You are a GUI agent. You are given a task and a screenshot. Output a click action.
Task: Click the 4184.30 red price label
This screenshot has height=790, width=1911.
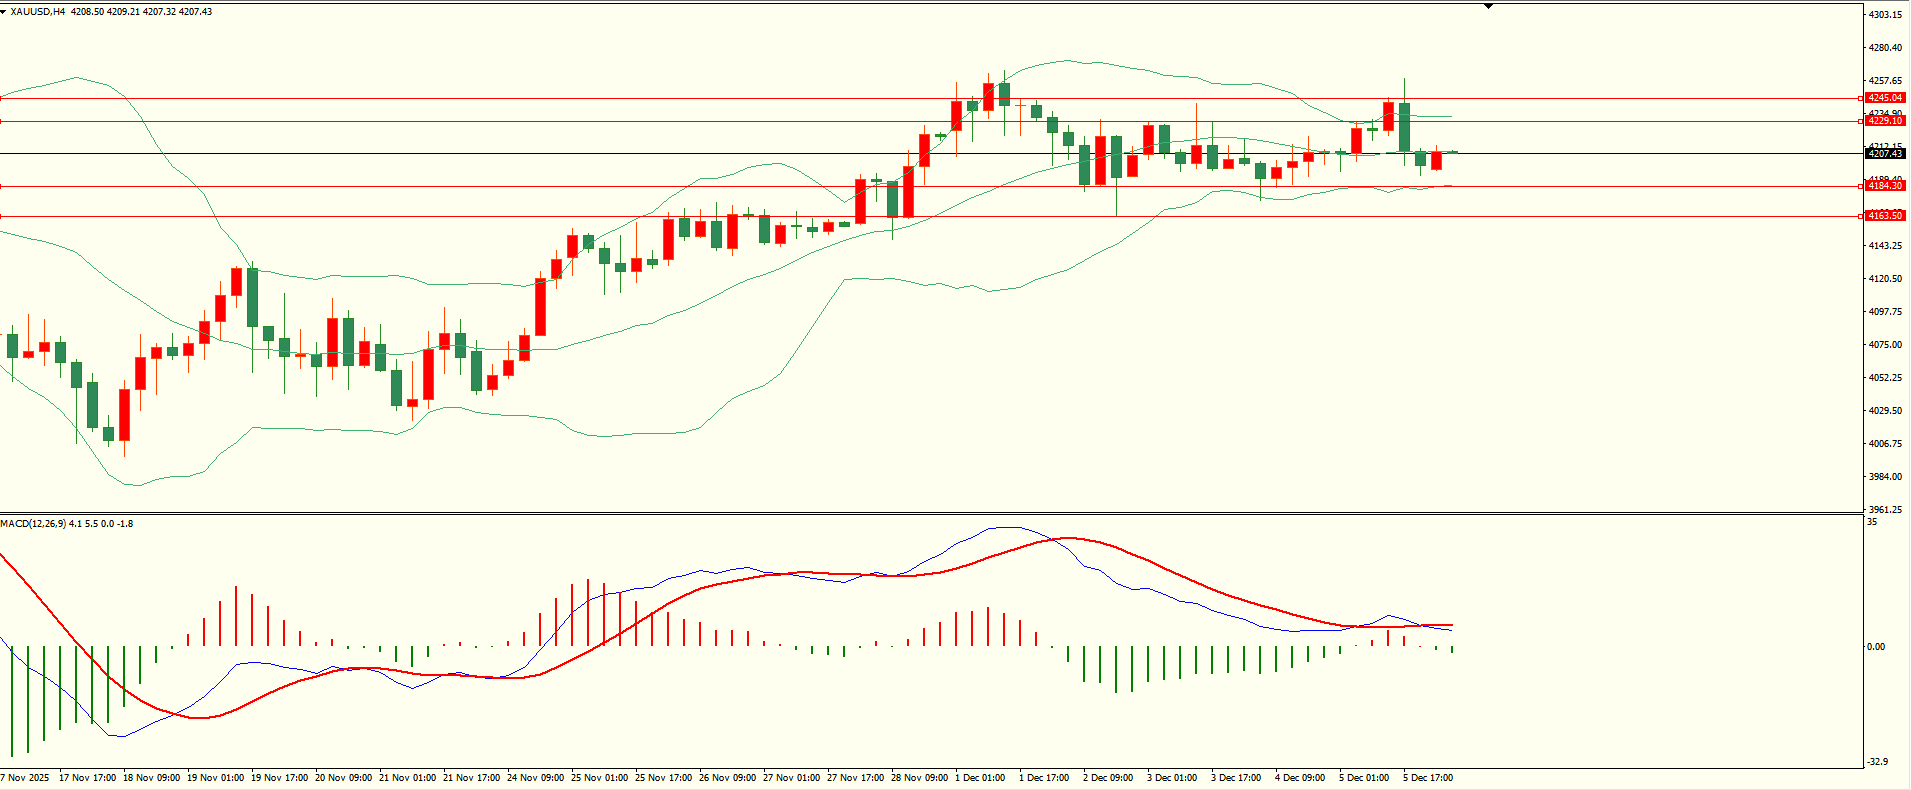click(1885, 186)
